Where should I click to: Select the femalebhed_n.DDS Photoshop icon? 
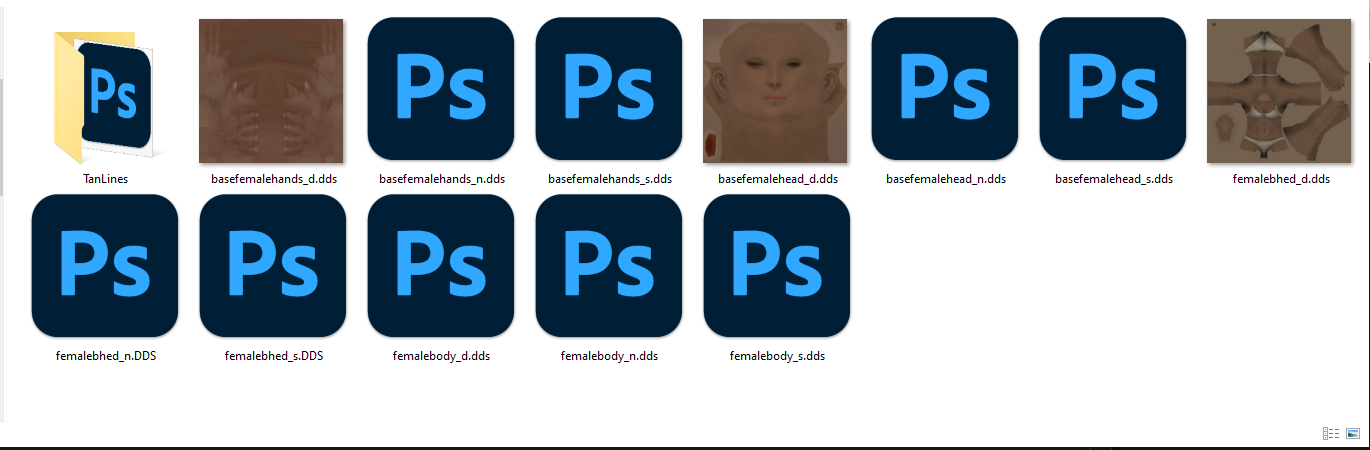105,266
